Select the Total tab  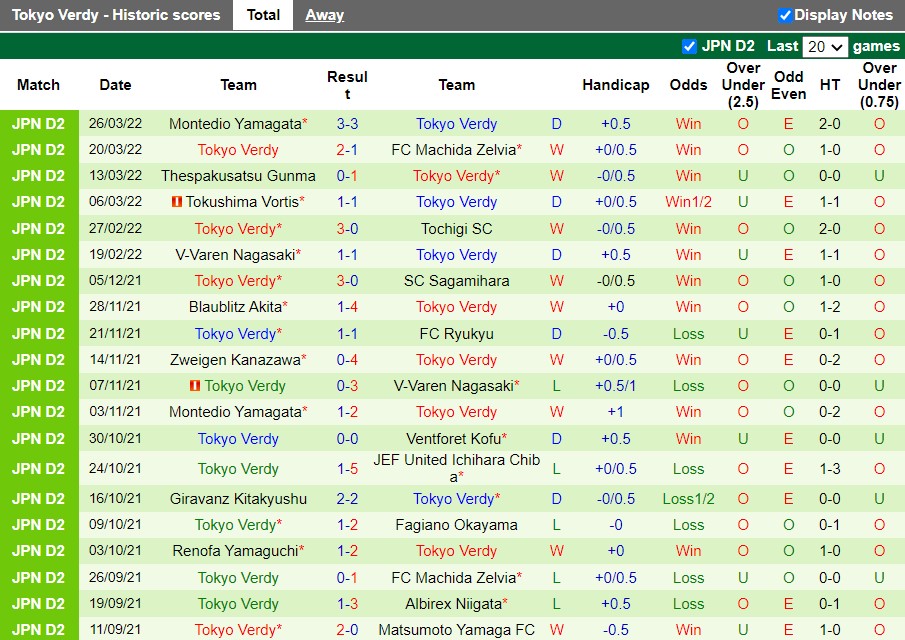coord(263,15)
